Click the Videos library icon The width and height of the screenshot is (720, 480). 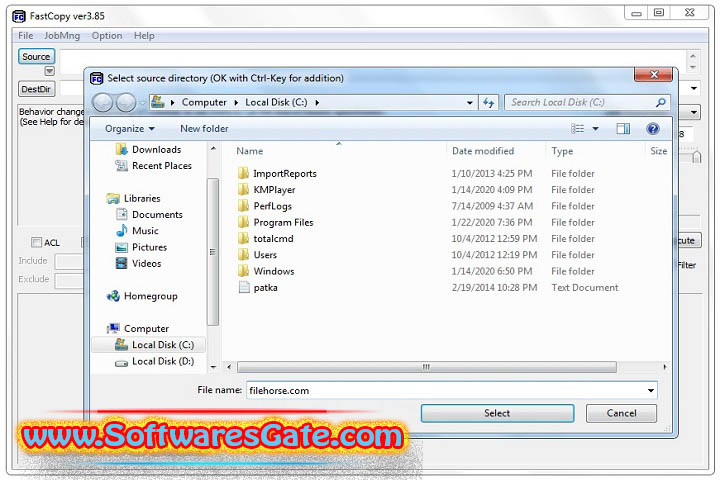pyautogui.click(x=122, y=263)
